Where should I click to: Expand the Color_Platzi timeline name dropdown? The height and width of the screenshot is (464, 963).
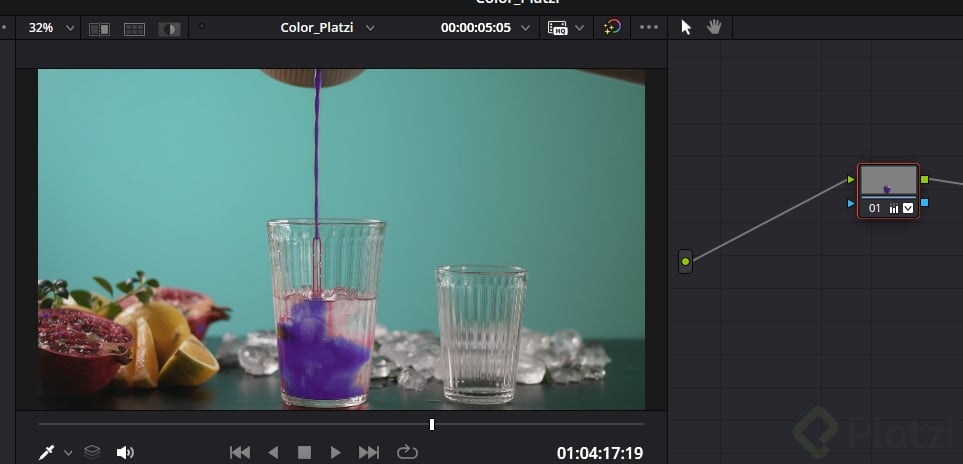point(370,28)
